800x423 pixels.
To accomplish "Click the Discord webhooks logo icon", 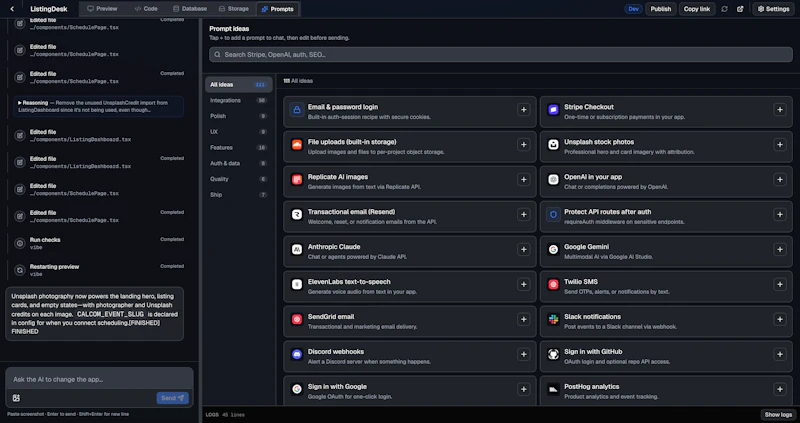I will pos(296,354).
